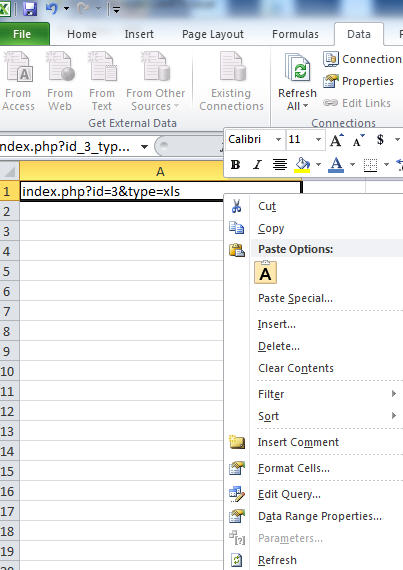Toggle Italic in the mini toolbar
The height and width of the screenshot is (570, 403).
click(x=257, y=165)
